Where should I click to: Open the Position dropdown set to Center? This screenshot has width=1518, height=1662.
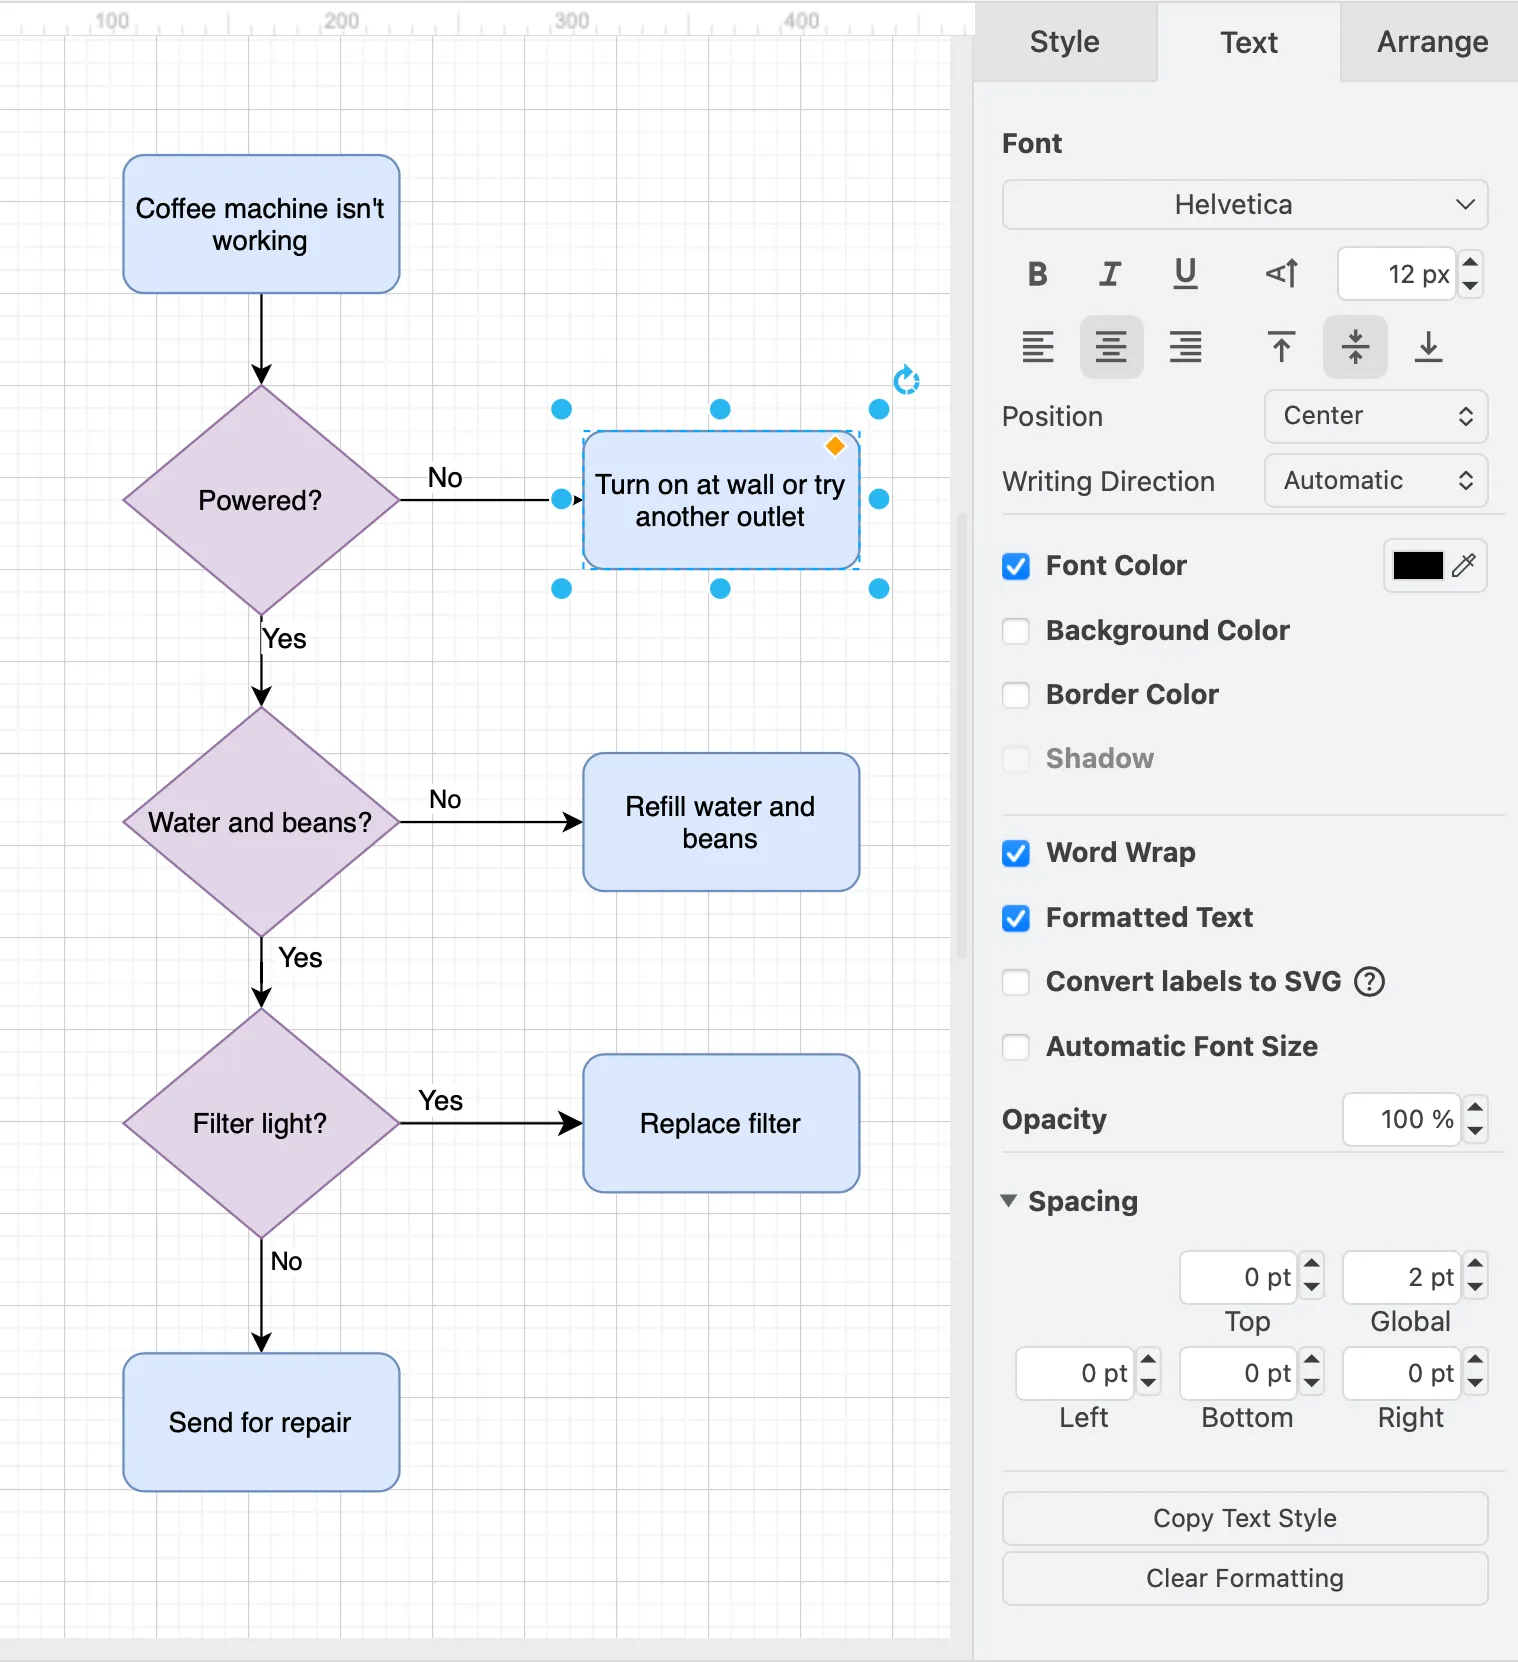point(1376,416)
